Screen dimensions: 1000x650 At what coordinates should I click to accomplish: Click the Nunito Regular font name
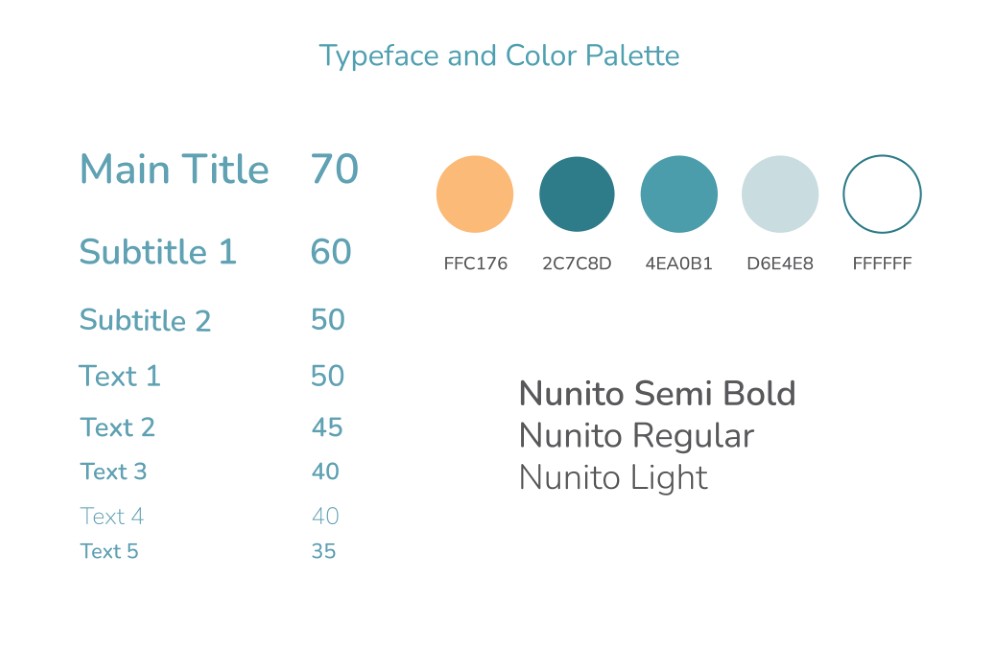[x=636, y=436]
